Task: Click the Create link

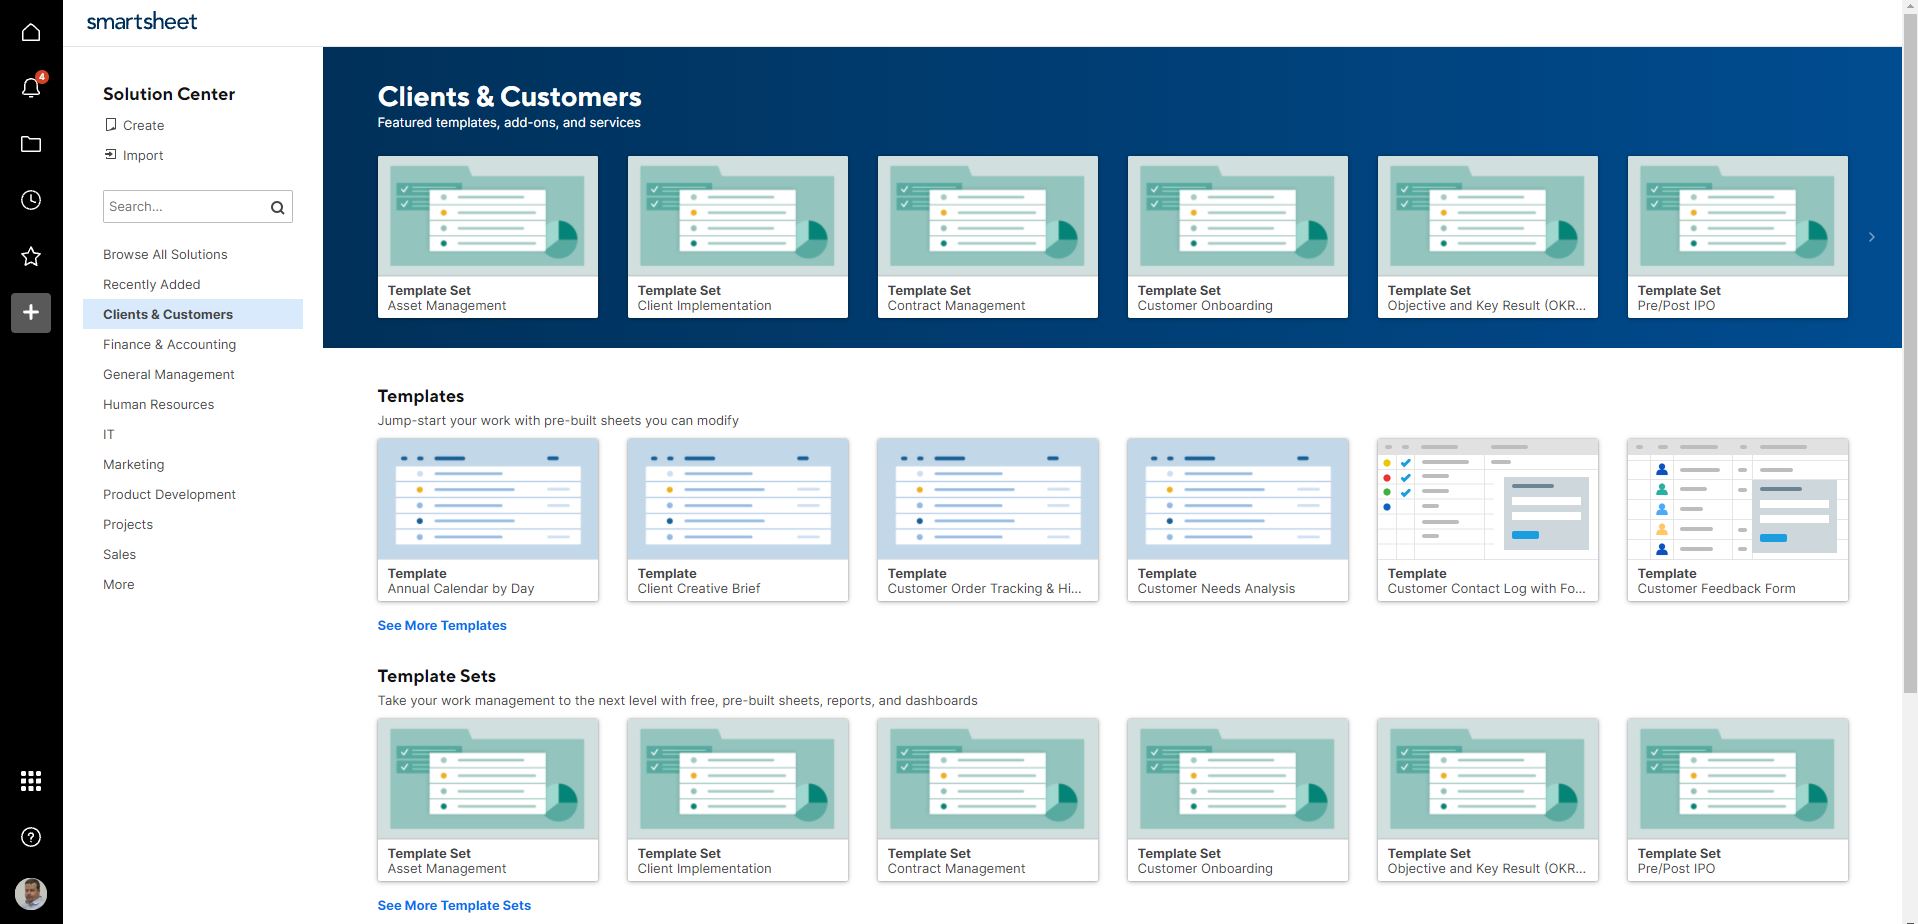Action: (x=144, y=125)
